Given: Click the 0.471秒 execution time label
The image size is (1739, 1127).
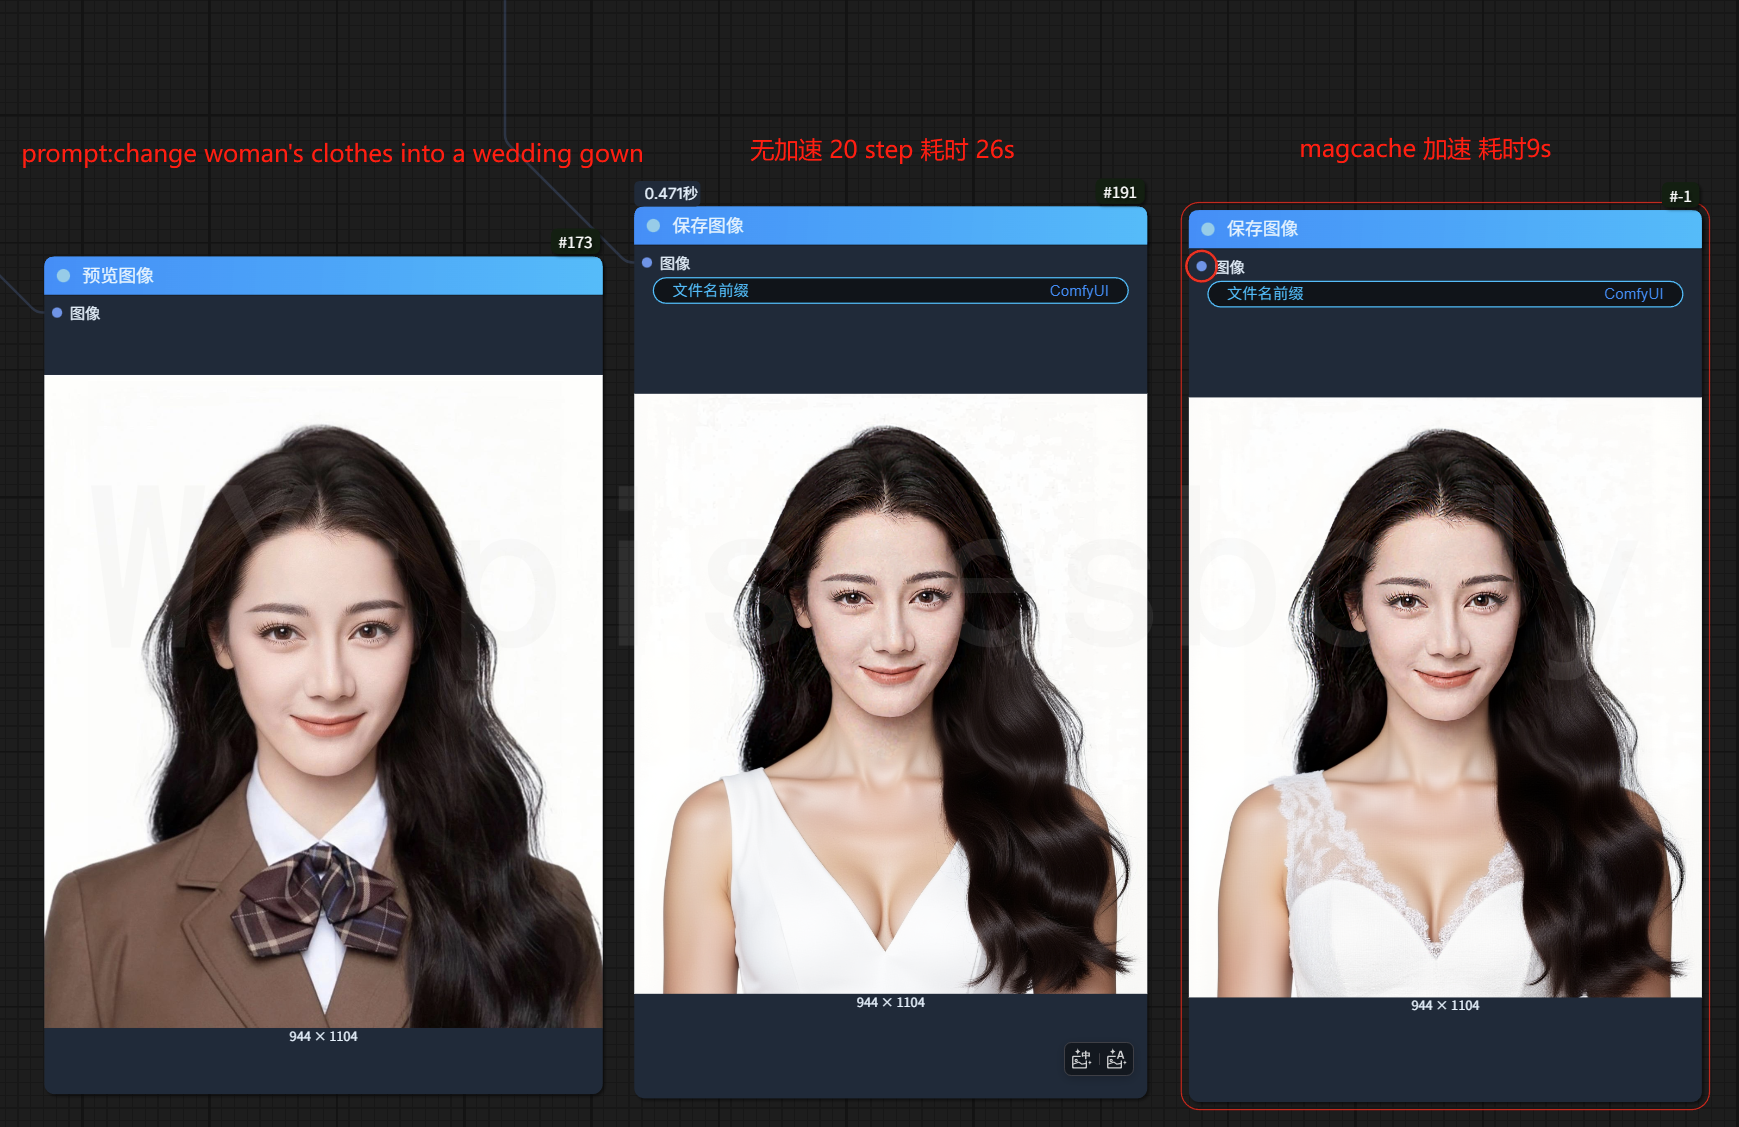Looking at the screenshot, I should coord(670,193).
